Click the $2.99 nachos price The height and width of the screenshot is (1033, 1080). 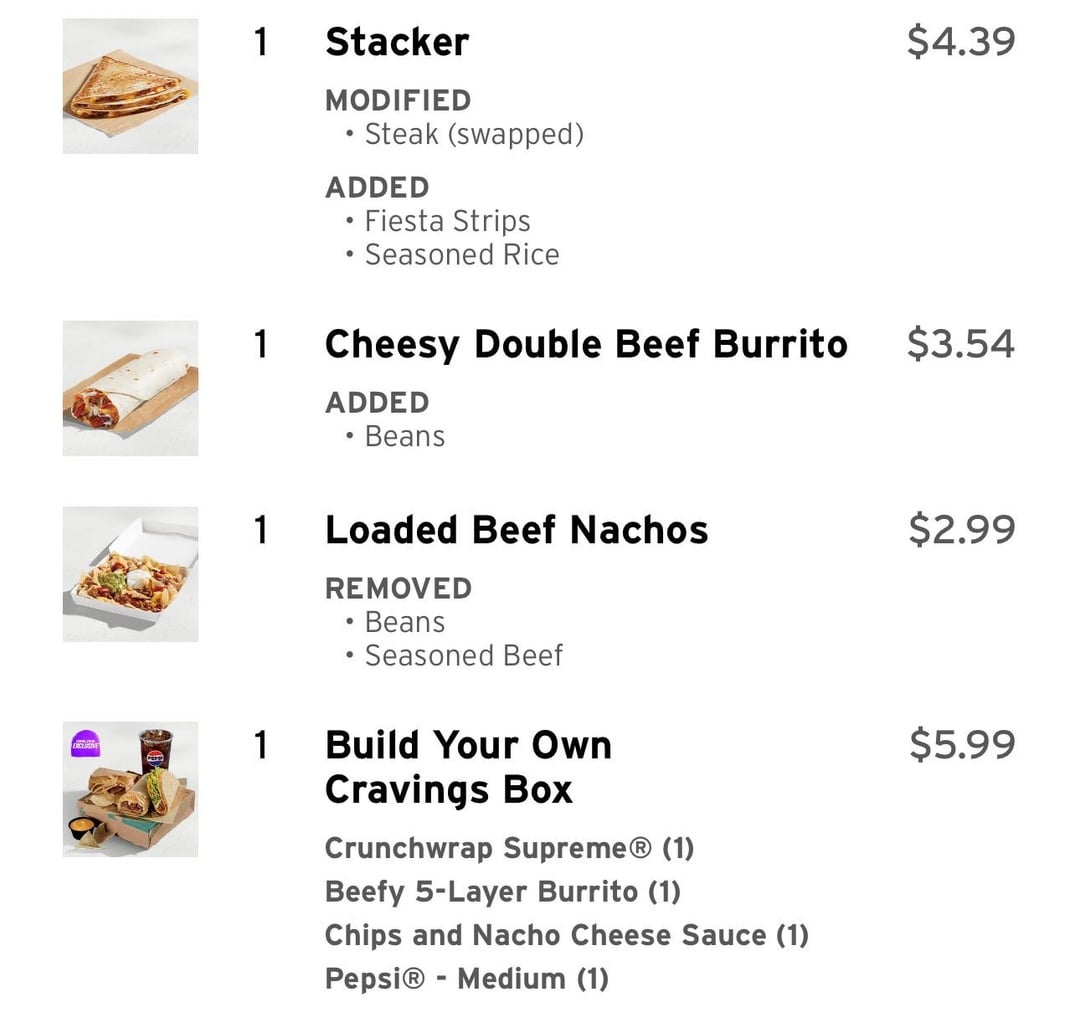[961, 530]
